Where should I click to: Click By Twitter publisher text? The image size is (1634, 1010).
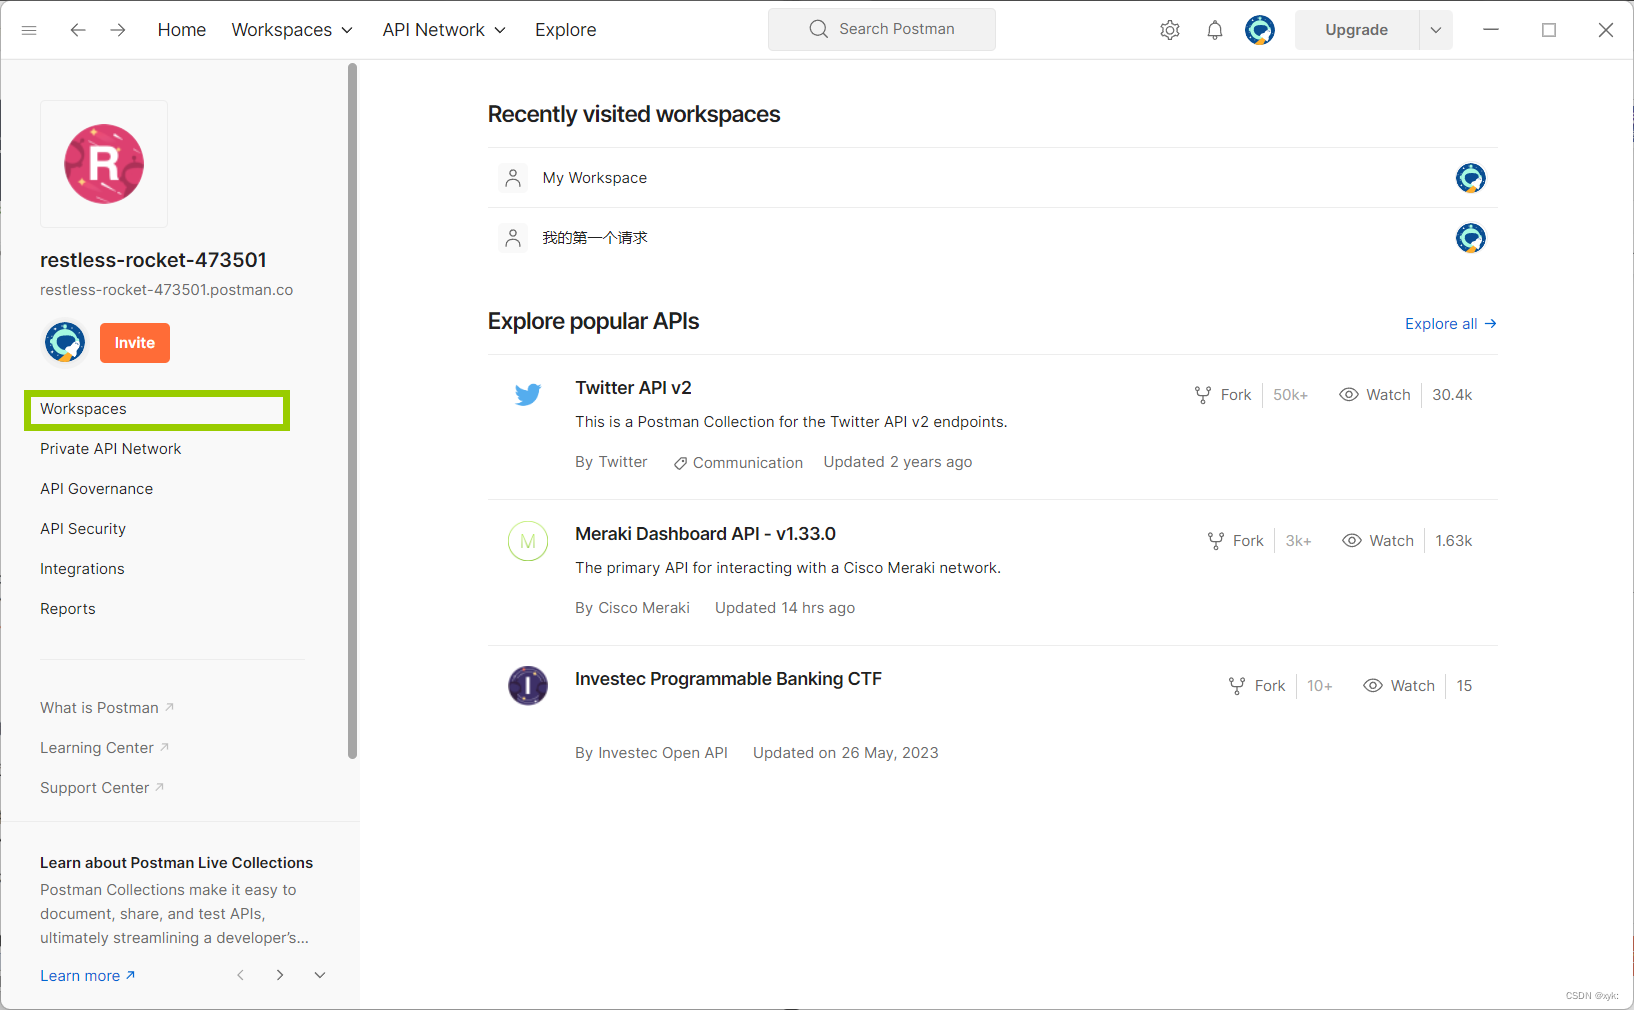point(611,462)
